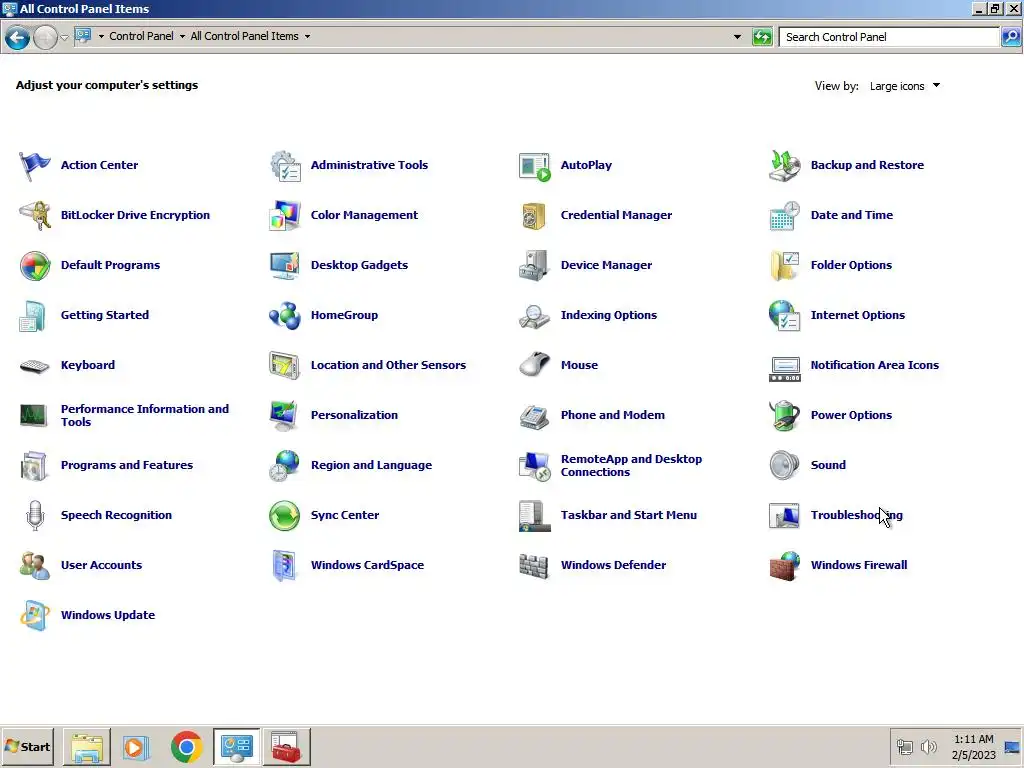
Task: Open recent pages dropdown beside Forward button
Action: pyautogui.click(x=64, y=37)
